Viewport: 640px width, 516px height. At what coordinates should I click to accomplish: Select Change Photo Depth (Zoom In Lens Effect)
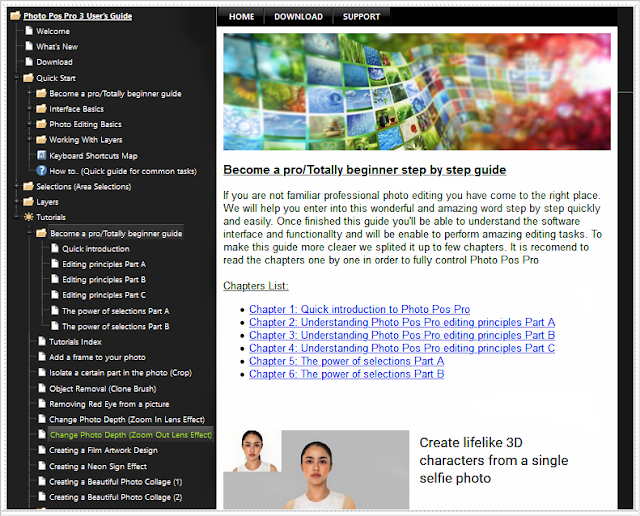[127, 419]
